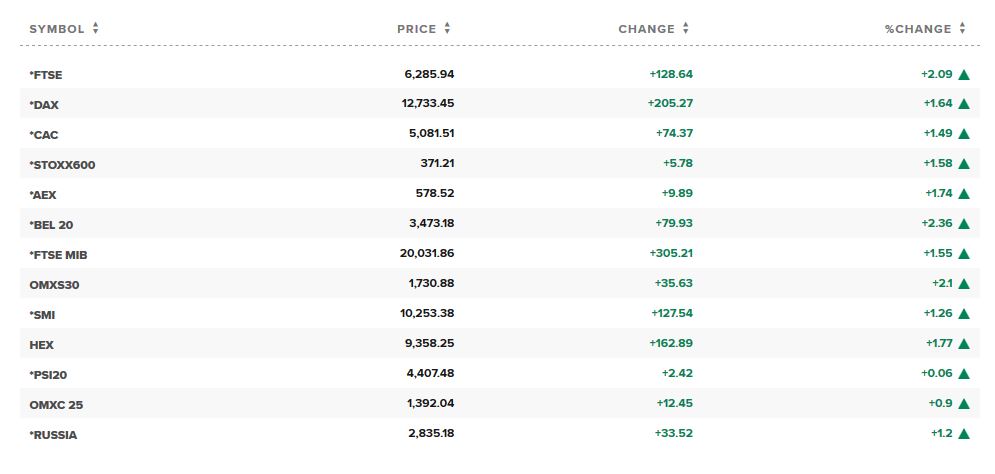Screen dimensions: 995x474
Task: Open the OMXS30 symbol link
Action: (x=55, y=285)
